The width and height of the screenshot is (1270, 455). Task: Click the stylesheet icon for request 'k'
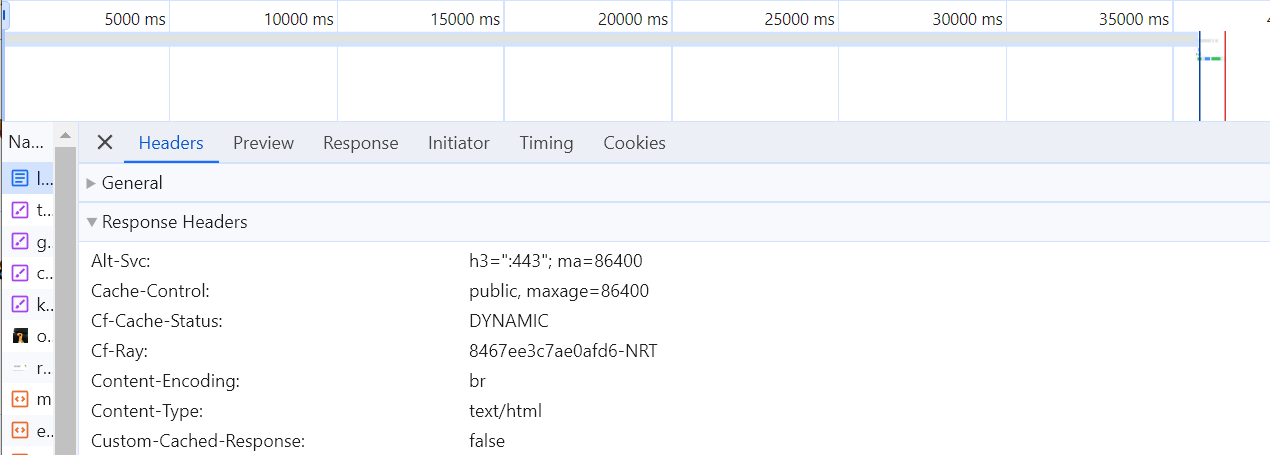[x=20, y=304]
